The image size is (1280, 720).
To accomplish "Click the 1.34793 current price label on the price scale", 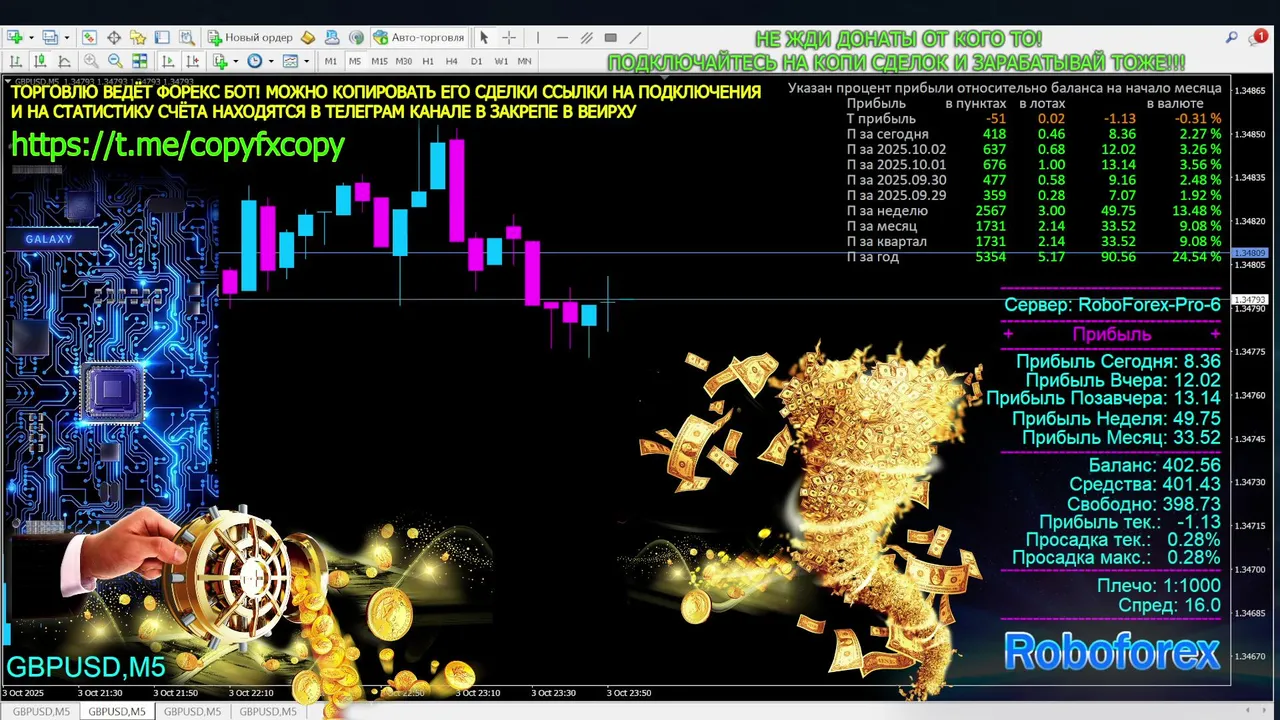I will pyautogui.click(x=1250, y=300).
